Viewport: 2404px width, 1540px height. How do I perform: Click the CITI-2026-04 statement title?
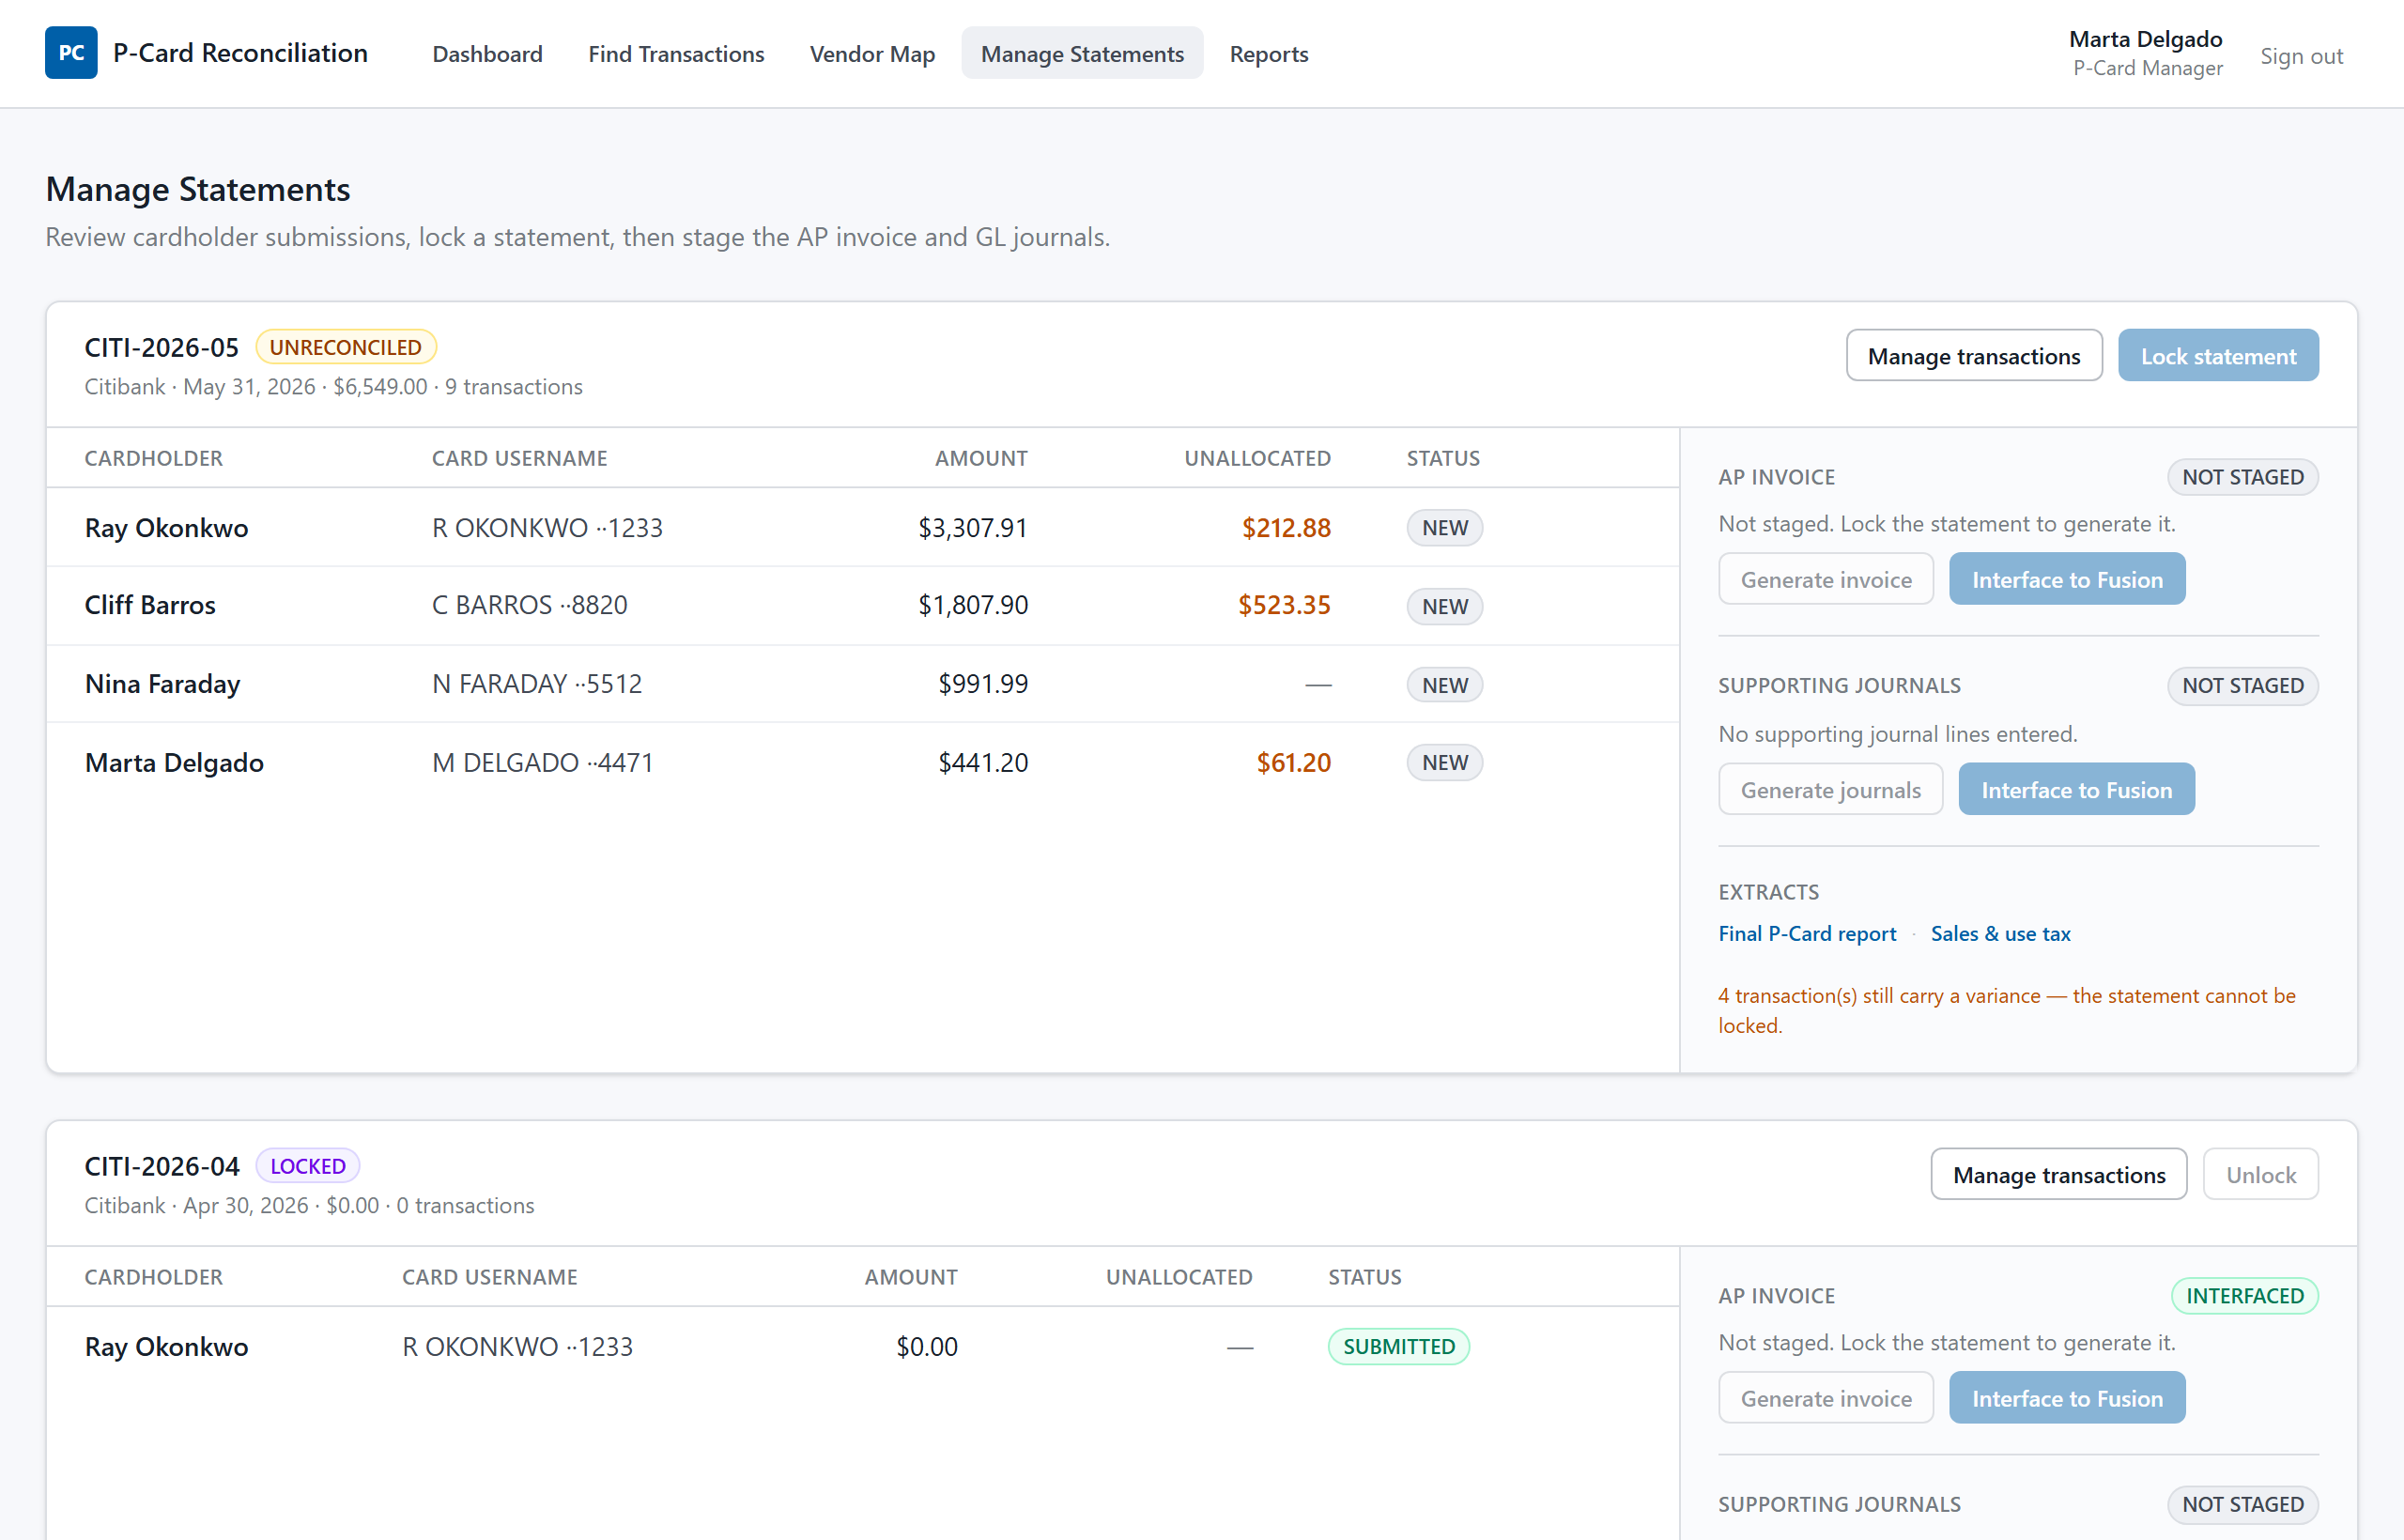tap(161, 1166)
